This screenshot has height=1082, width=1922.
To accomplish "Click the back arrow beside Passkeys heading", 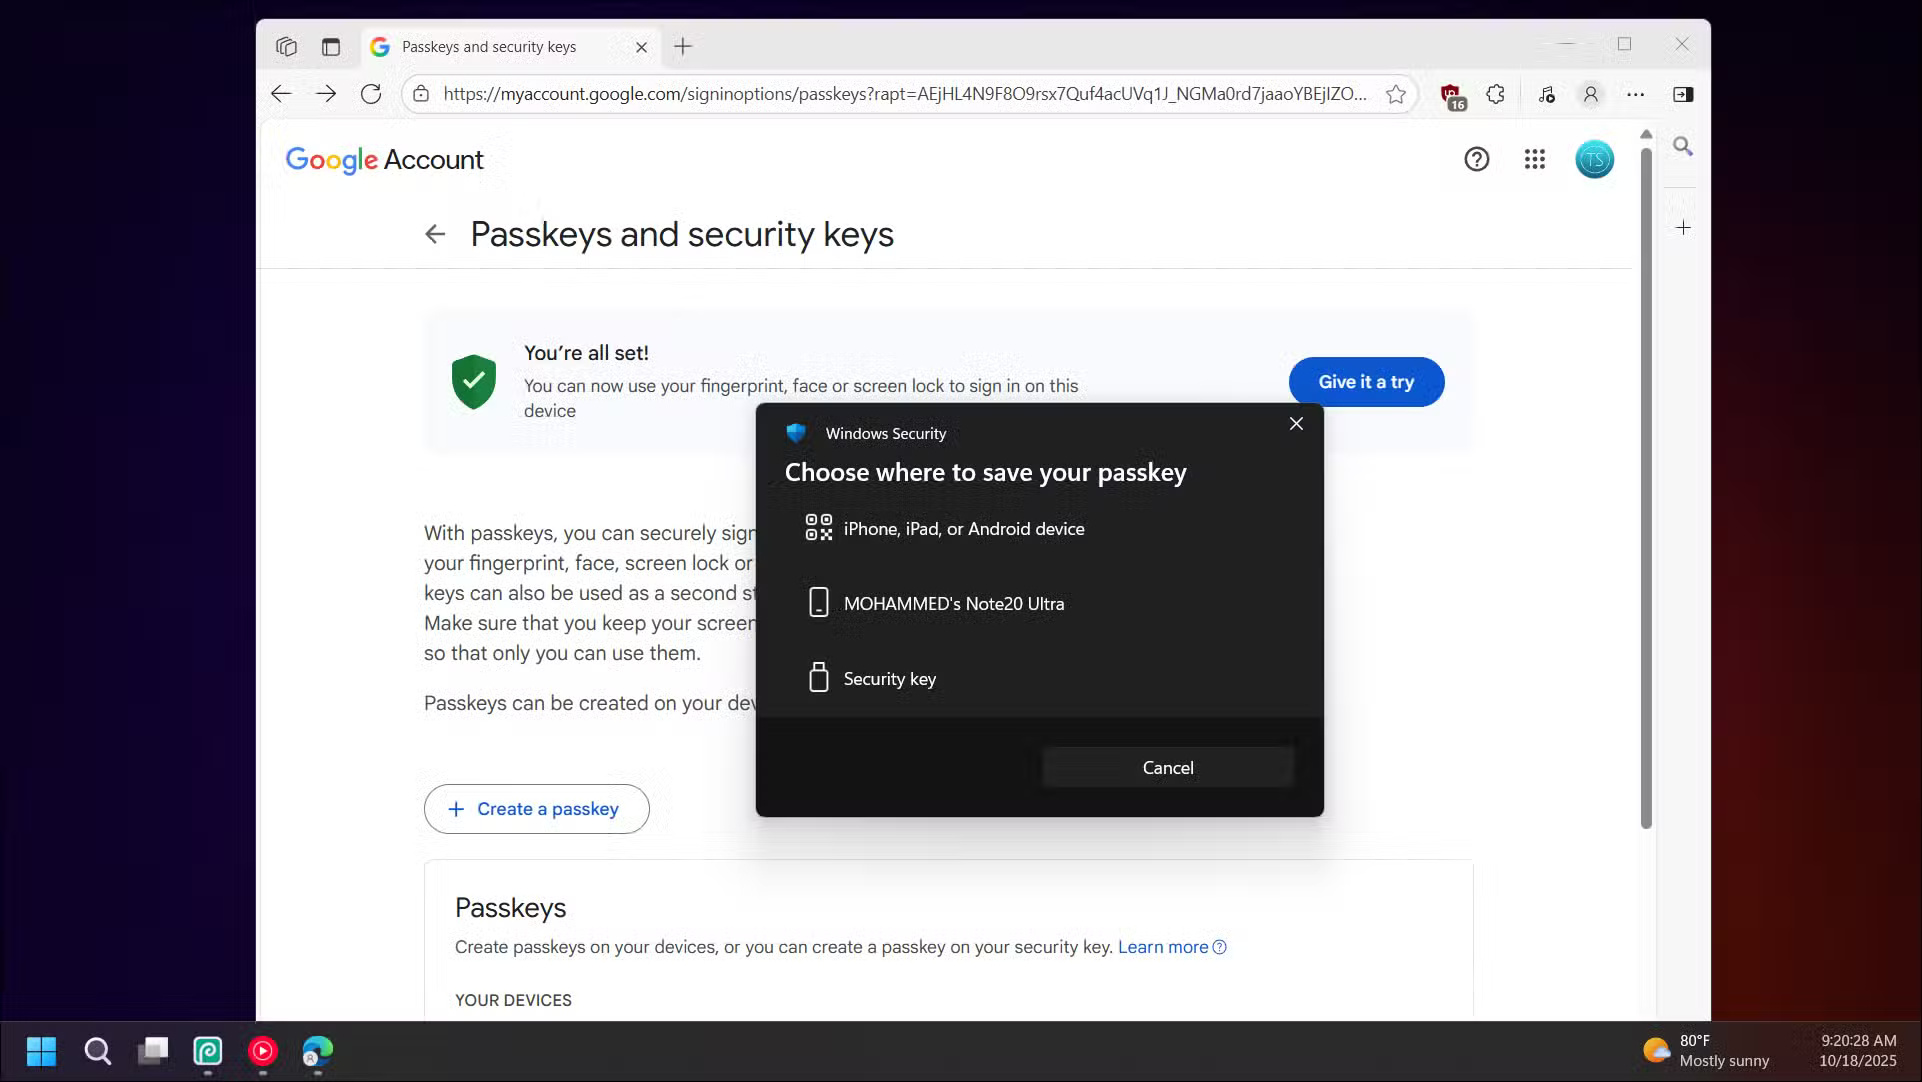I will click(x=435, y=234).
